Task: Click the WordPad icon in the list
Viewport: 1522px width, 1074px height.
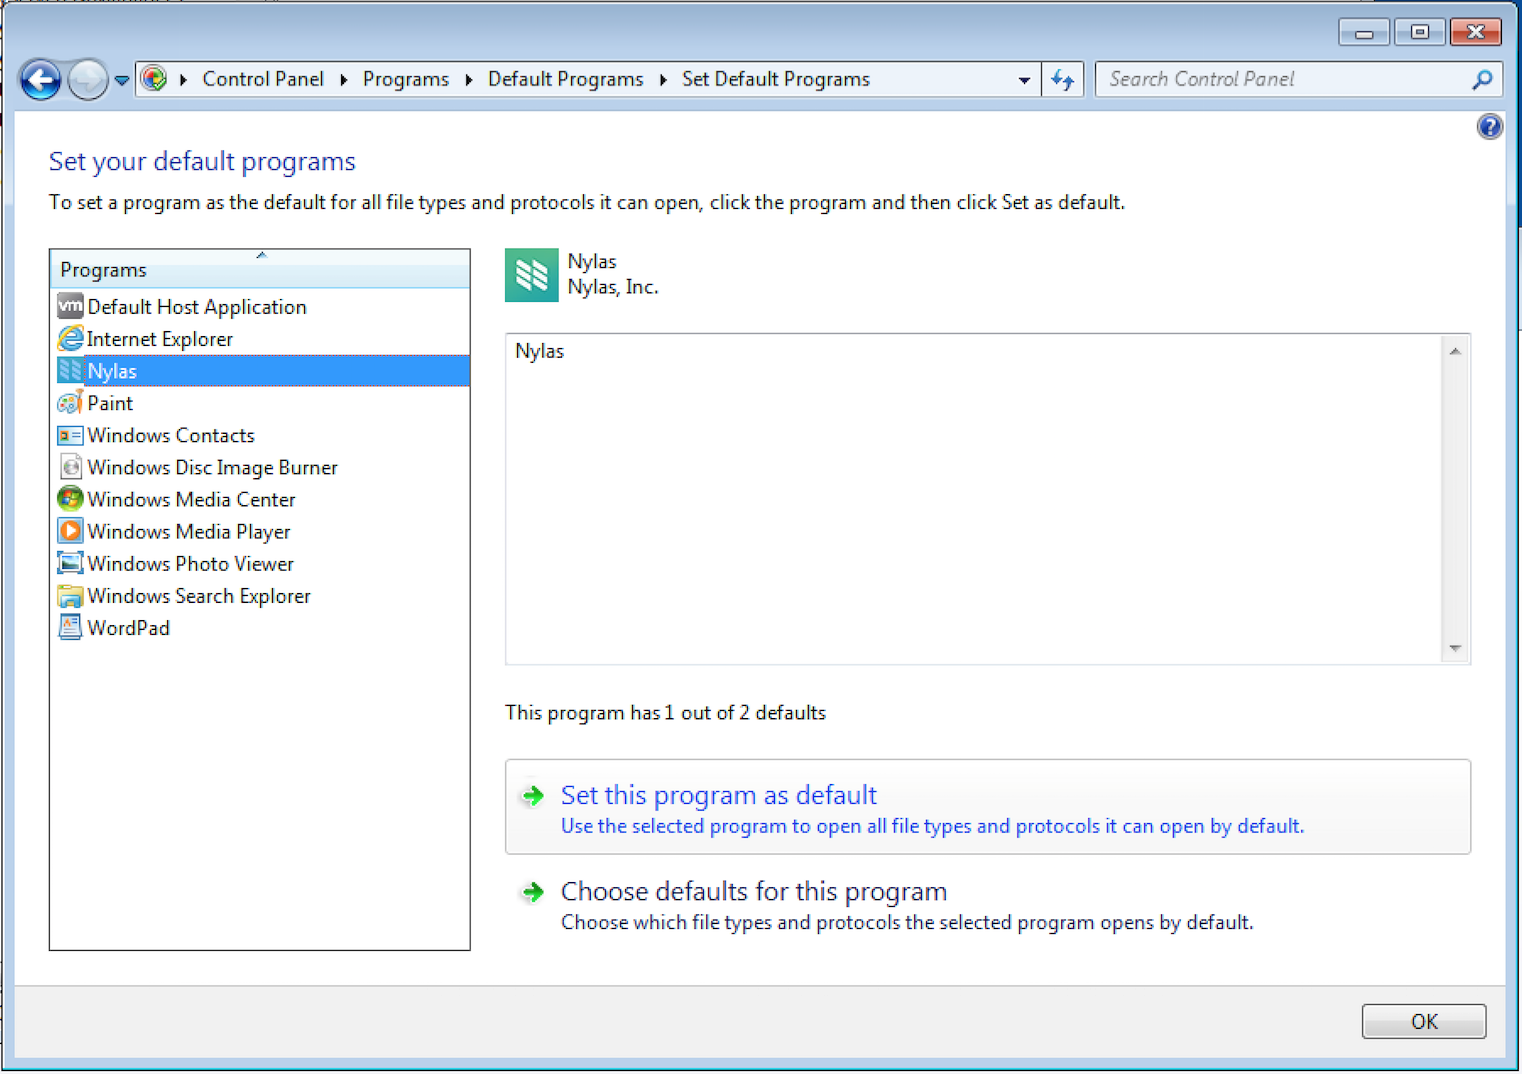Action: point(70,628)
